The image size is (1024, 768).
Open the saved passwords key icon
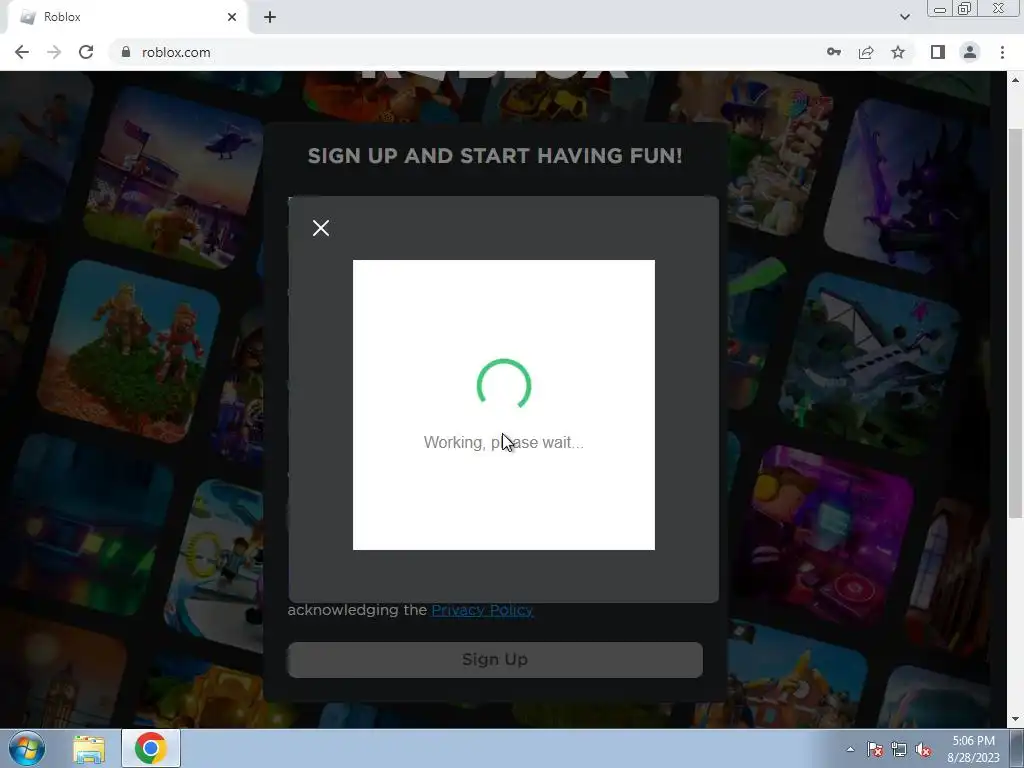(x=834, y=52)
